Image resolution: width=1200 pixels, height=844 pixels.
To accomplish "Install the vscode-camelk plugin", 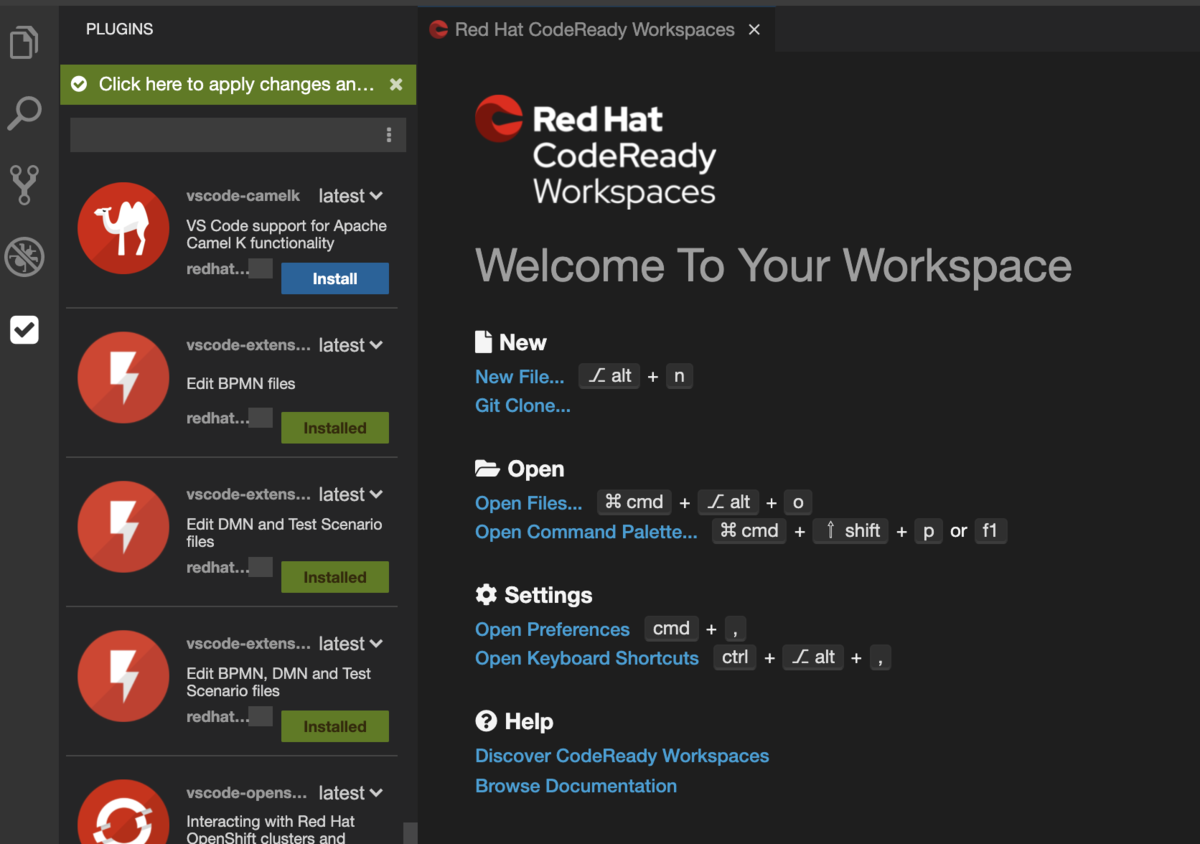I will [x=335, y=279].
